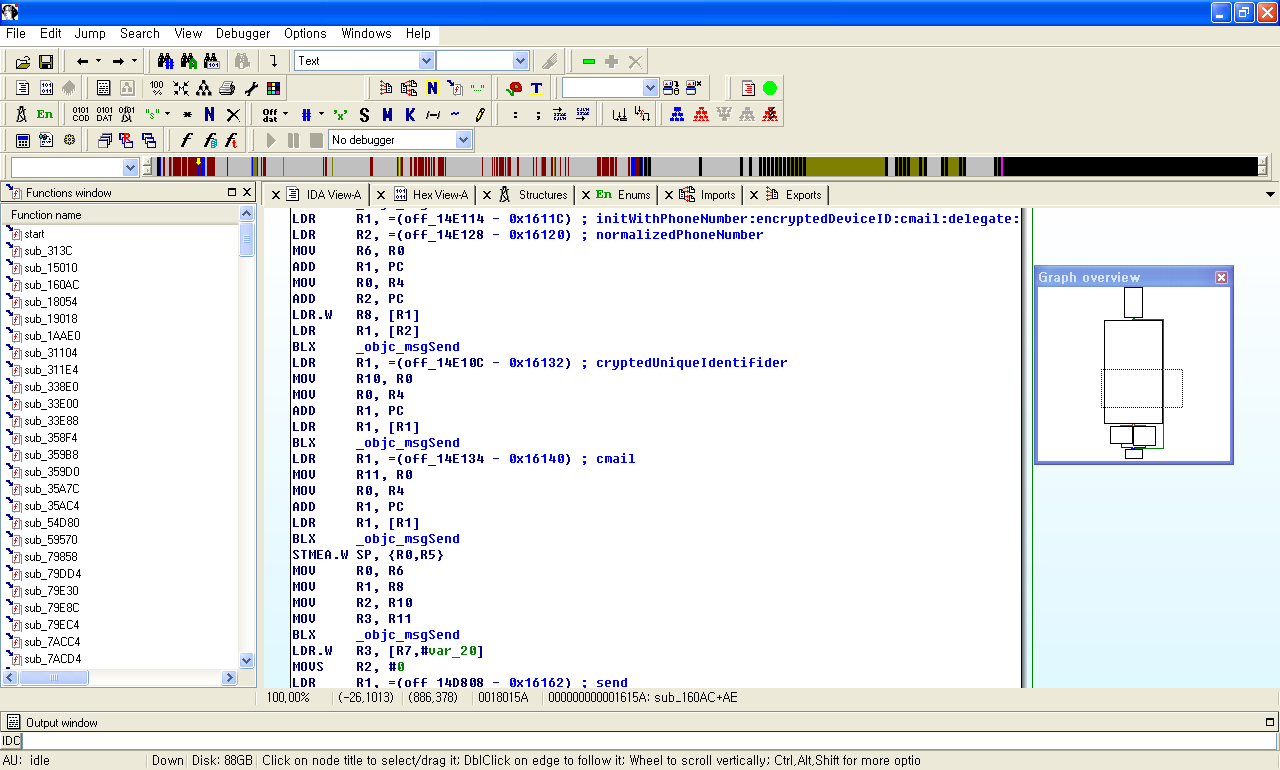Expand the Text search type dropdown
This screenshot has width=1280, height=770.
click(427, 61)
